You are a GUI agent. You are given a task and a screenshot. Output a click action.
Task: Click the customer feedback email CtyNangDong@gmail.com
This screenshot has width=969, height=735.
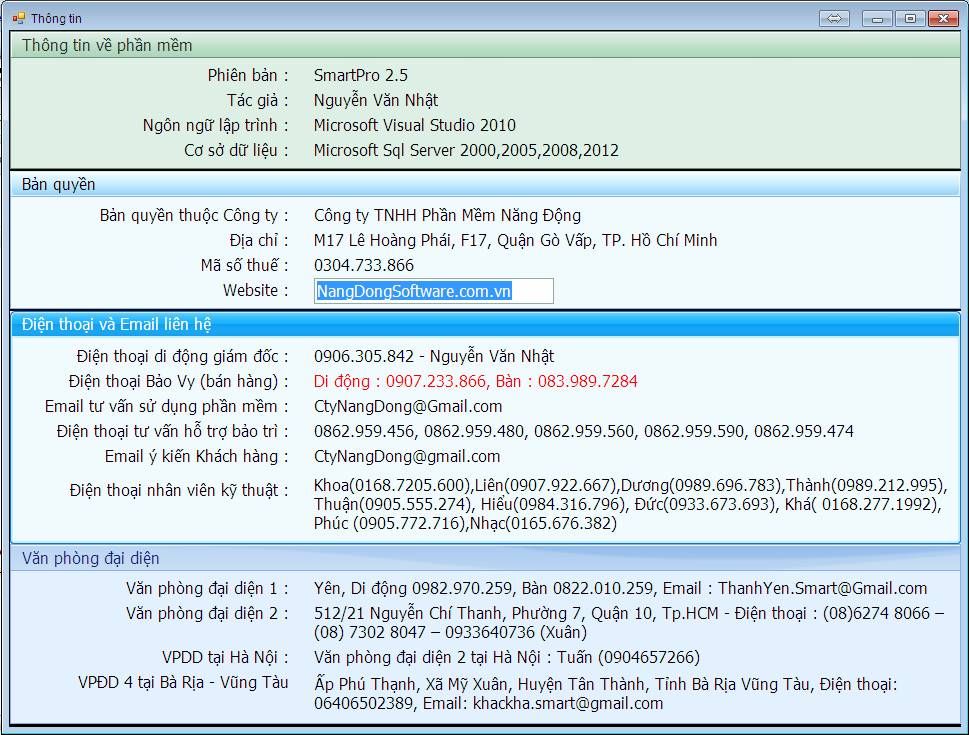tap(407, 456)
